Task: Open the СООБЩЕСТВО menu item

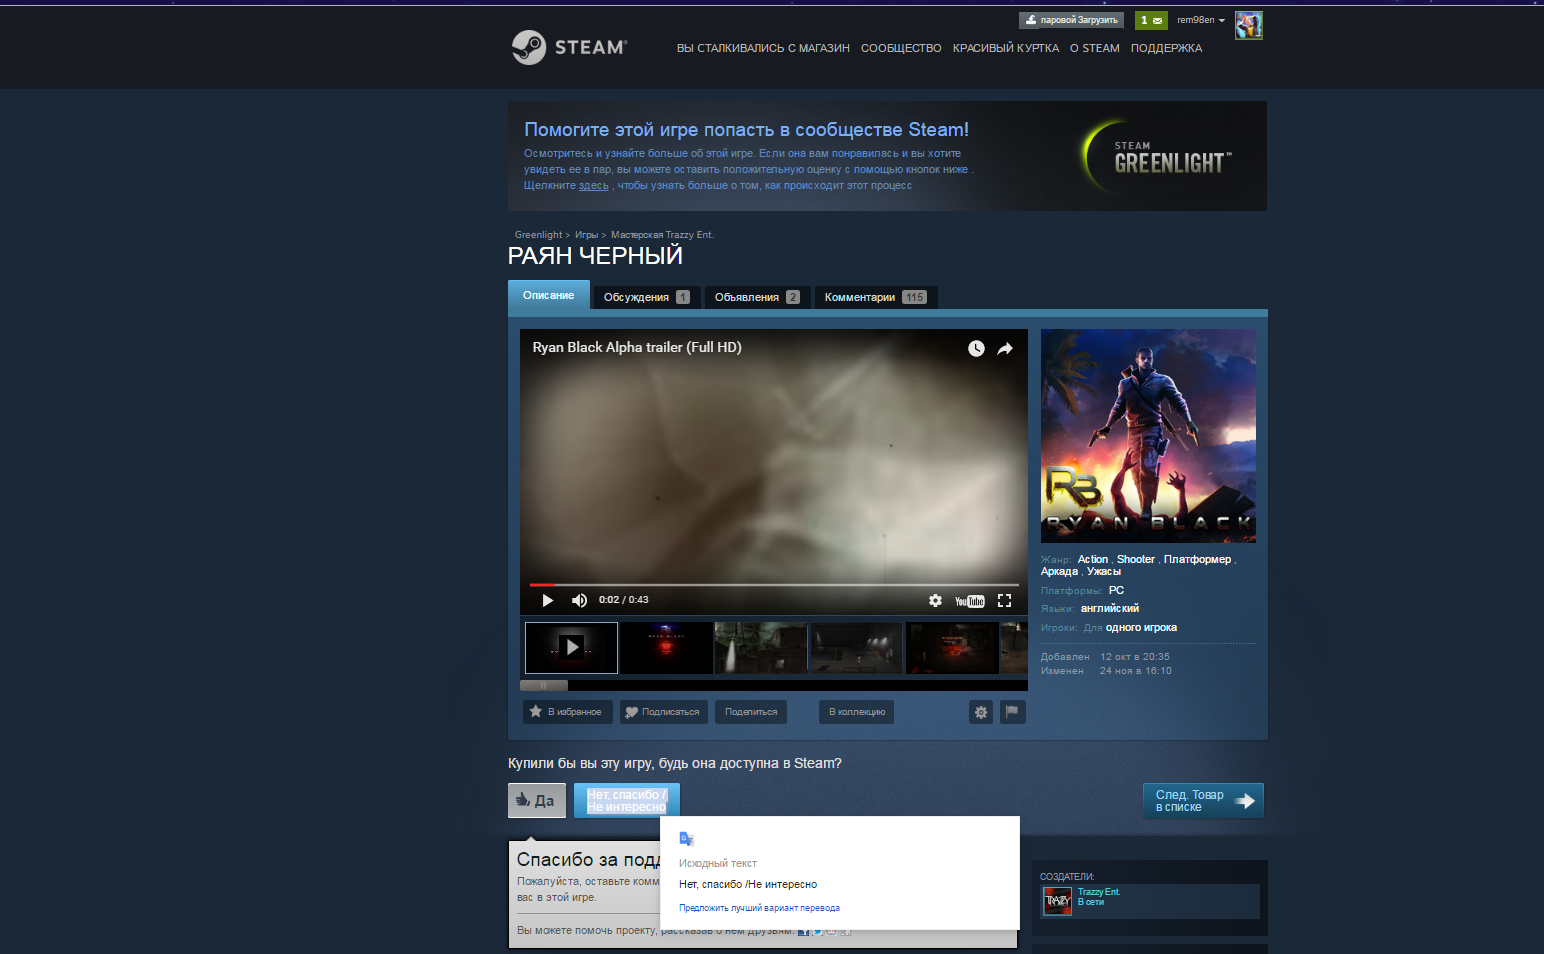Action: click(x=901, y=48)
